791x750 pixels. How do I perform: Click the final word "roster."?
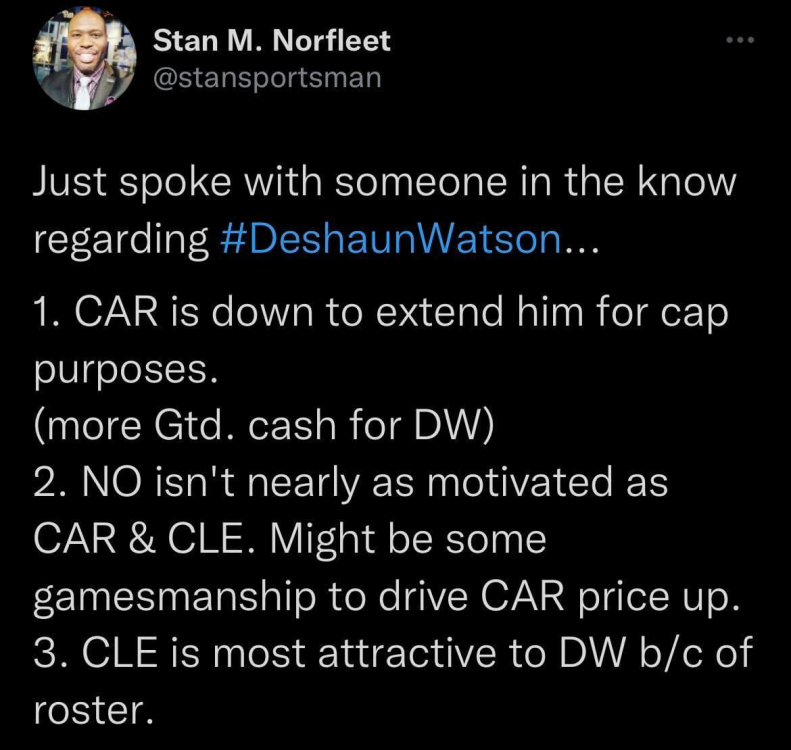pyautogui.click(x=96, y=710)
